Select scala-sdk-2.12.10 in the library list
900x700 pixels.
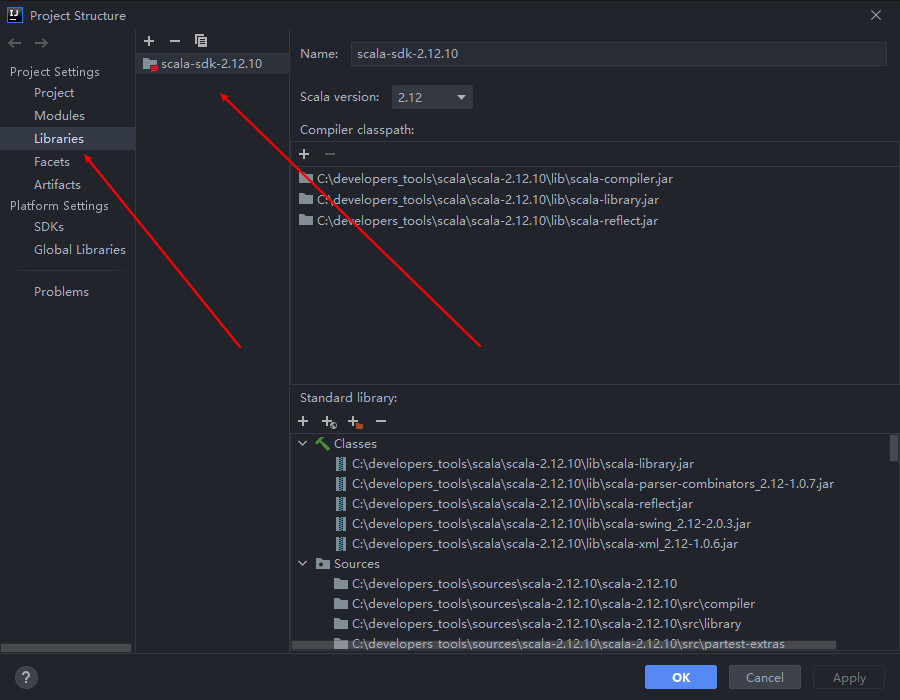pyautogui.click(x=212, y=64)
